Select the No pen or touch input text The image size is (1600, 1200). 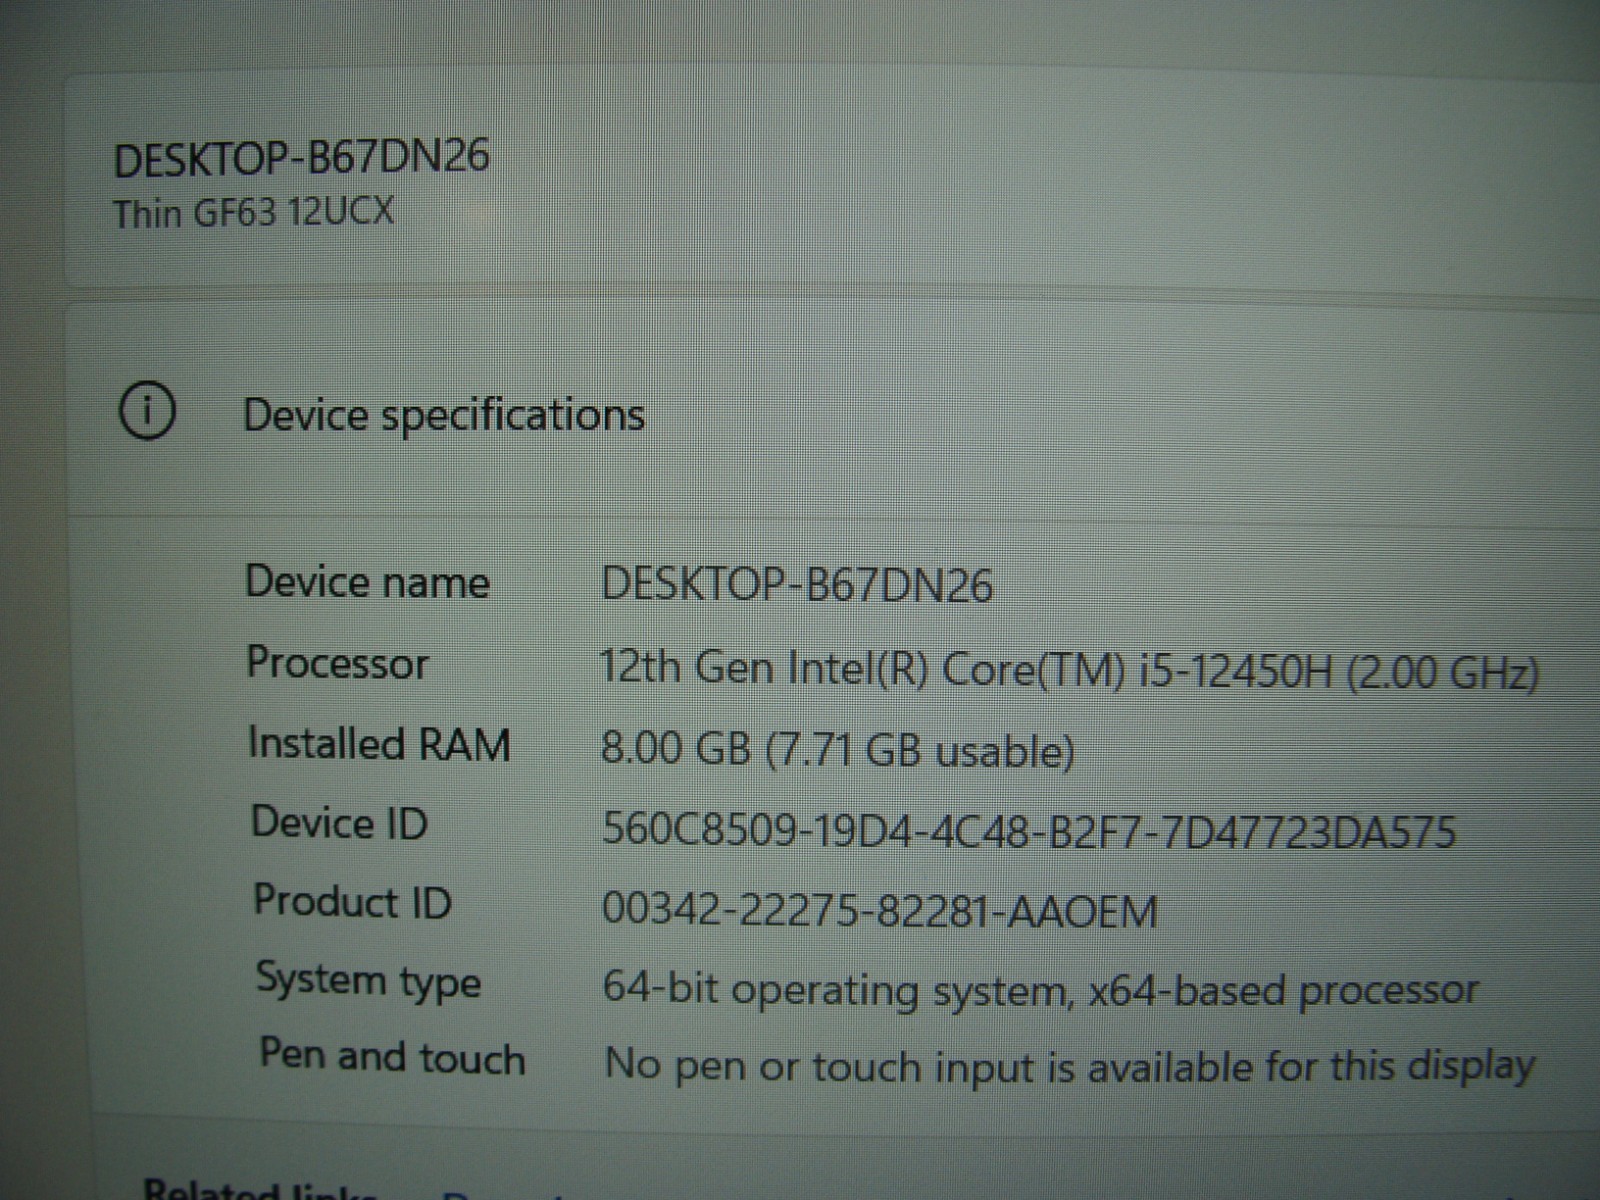click(x=1069, y=1066)
